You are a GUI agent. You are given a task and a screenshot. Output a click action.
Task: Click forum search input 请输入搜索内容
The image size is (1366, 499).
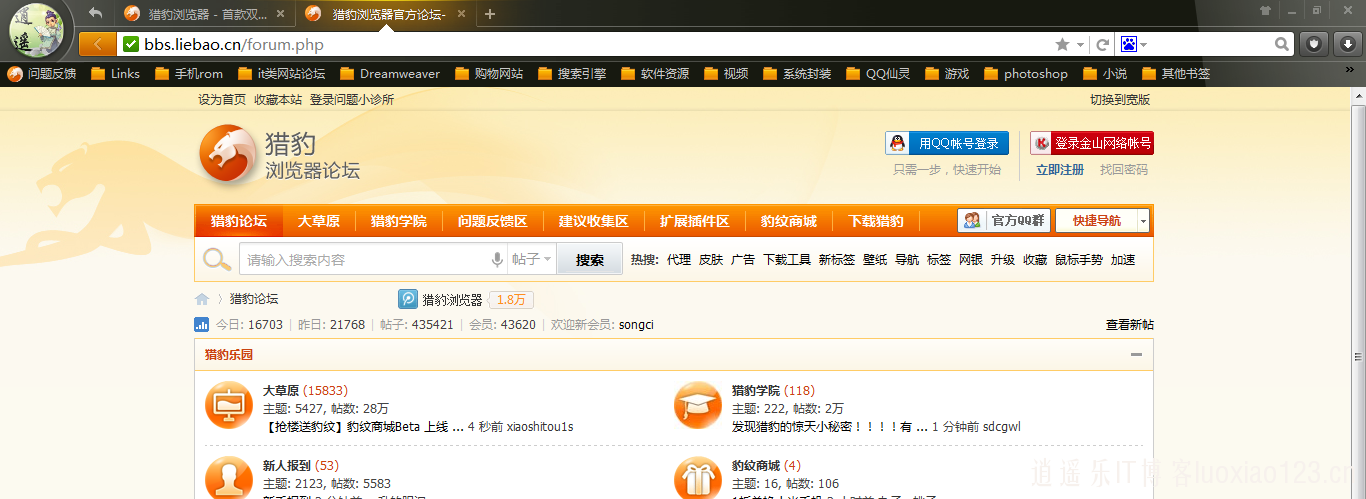click(x=366, y=260)
